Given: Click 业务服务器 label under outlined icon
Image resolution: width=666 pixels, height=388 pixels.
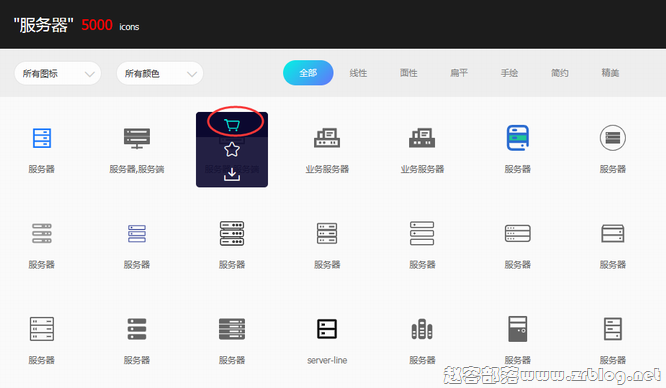Looking at the screenshot, I should click(x=327, y=169).
